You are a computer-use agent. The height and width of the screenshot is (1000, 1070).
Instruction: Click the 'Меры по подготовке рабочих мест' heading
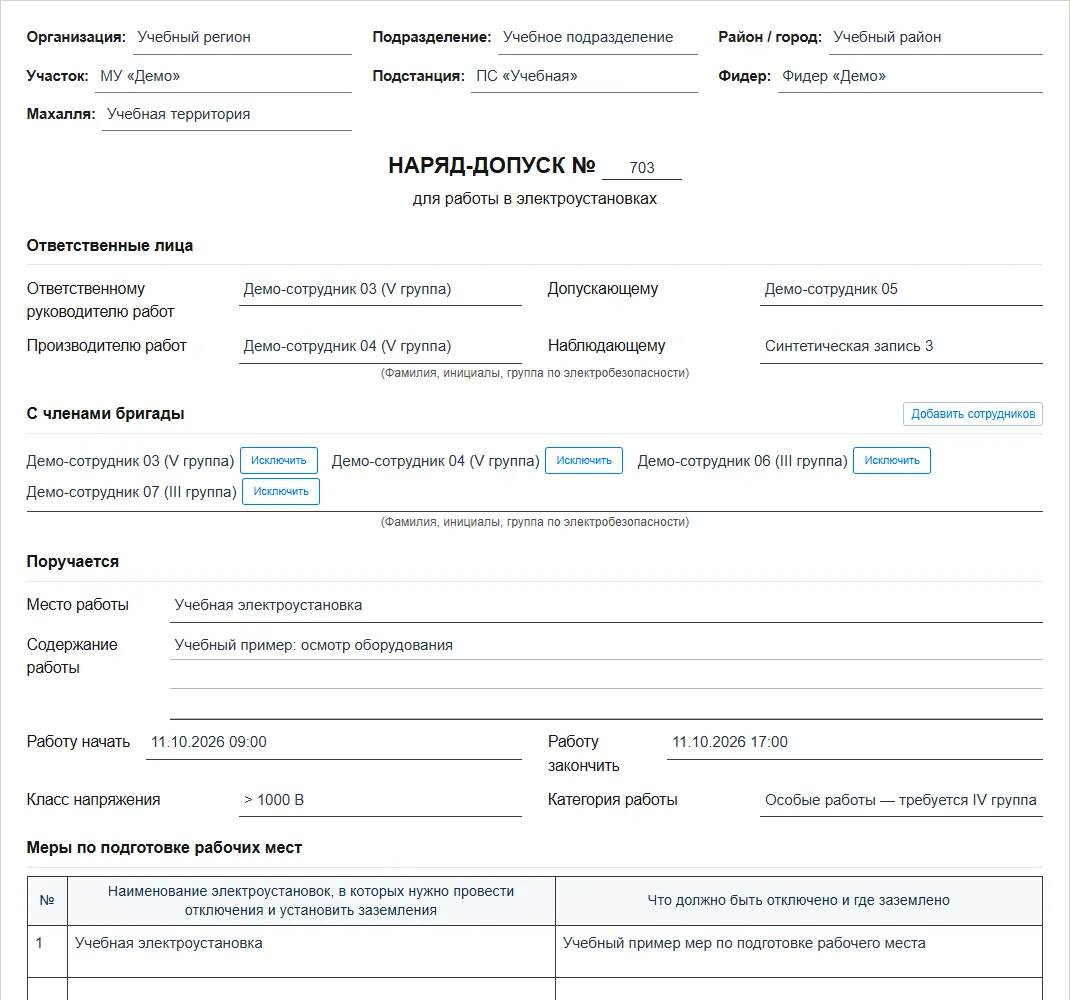[164, 848]
